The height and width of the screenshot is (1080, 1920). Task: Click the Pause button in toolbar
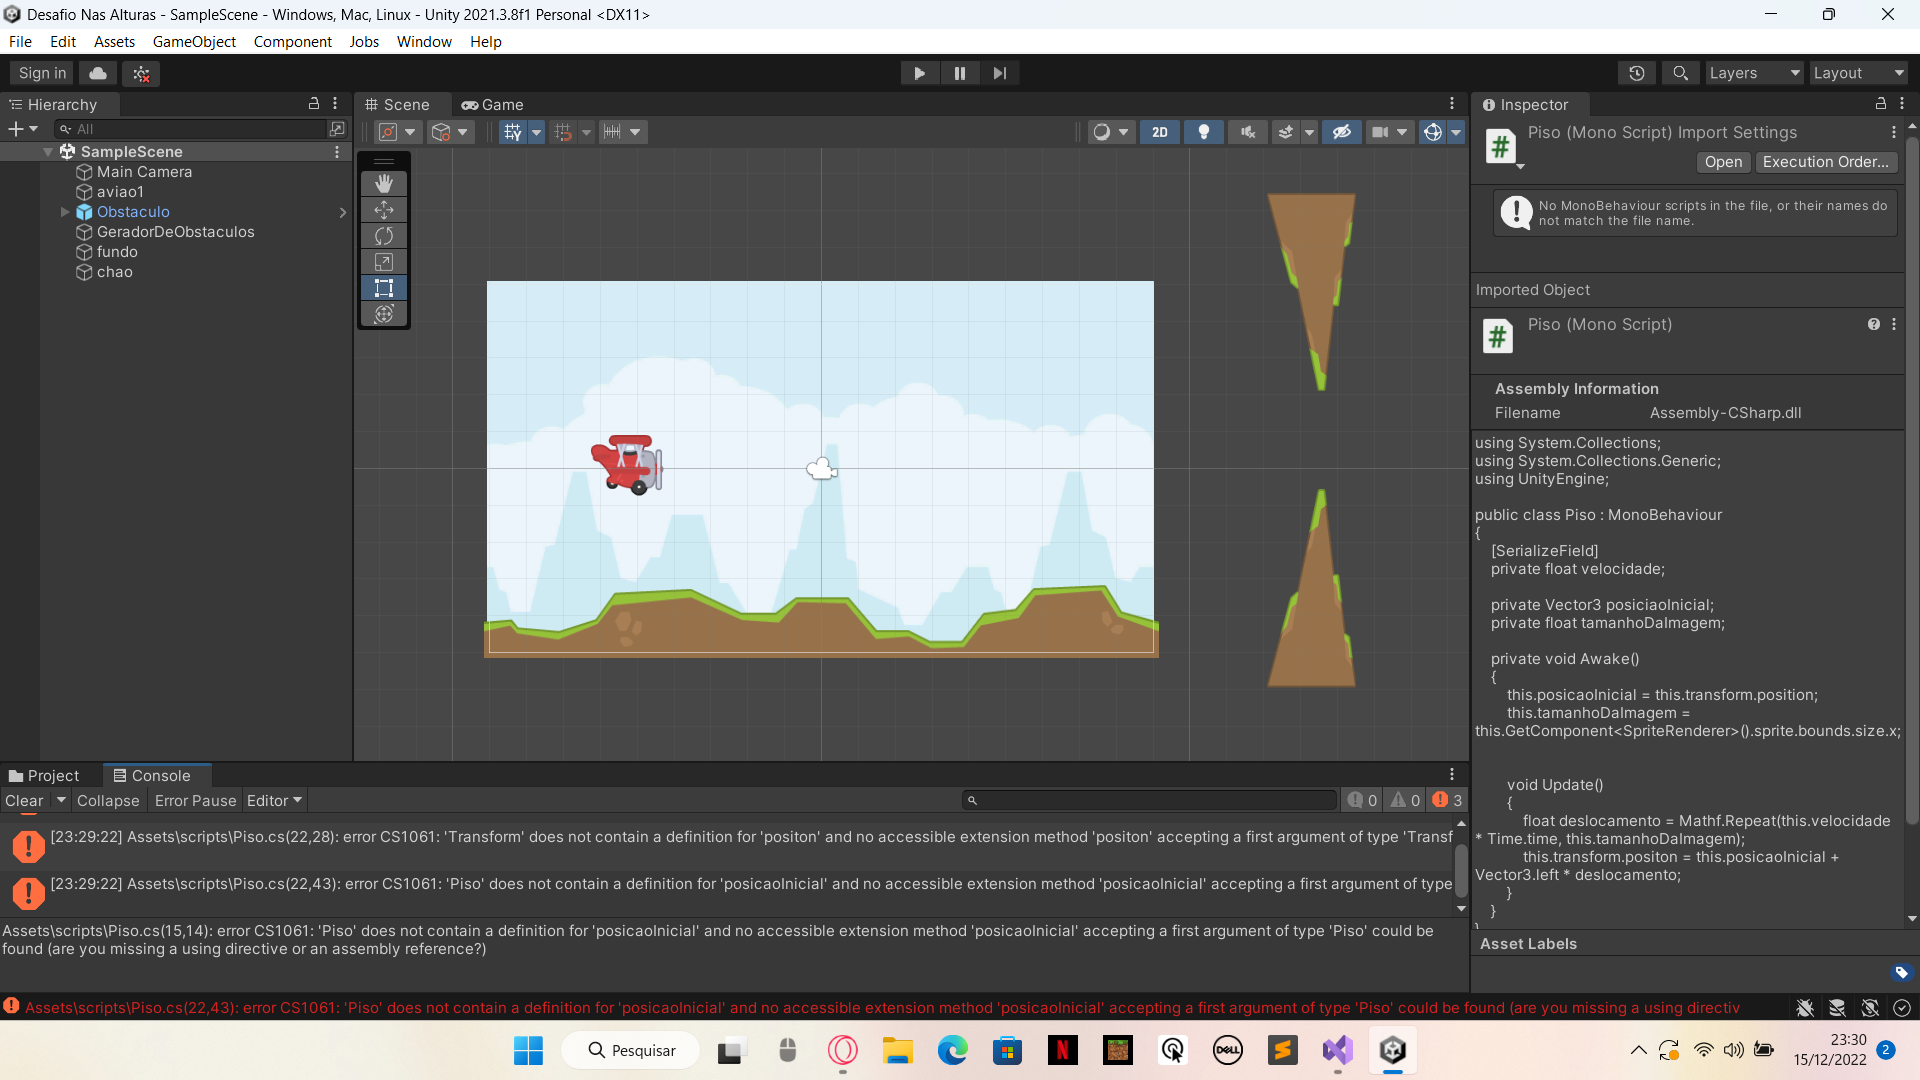point(959,73)
